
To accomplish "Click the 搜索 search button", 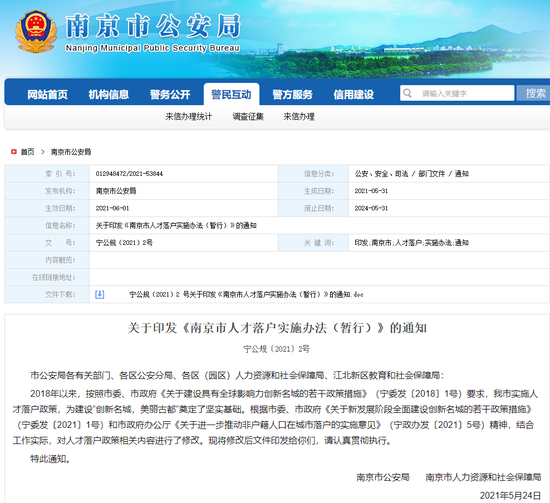I will [x=534, y=93].
